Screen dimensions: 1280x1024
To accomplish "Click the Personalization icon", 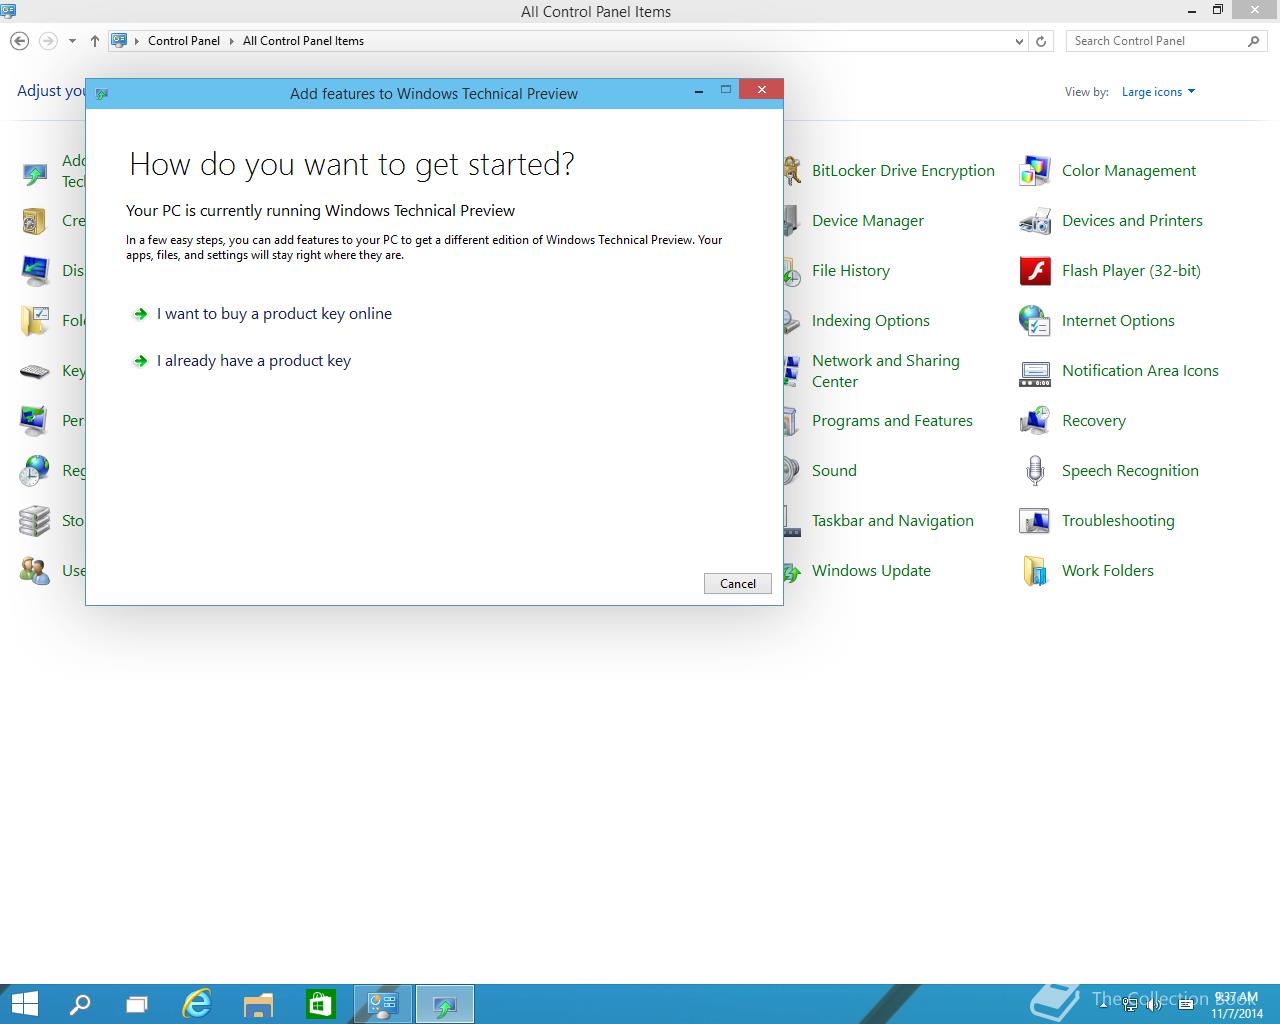I will 35,421.
